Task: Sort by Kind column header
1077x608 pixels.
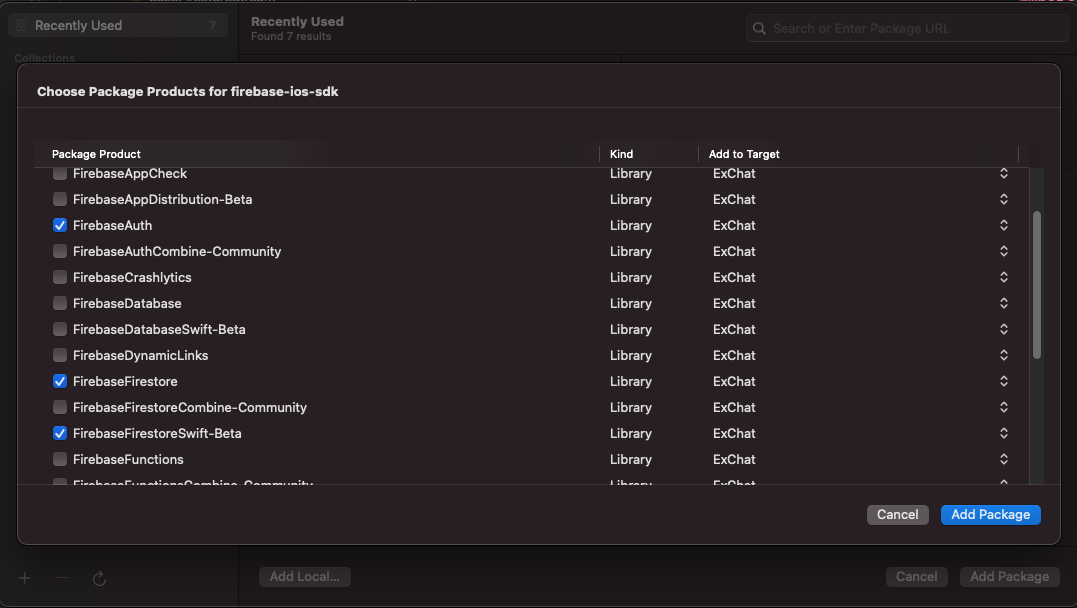Action: [622, 154]
